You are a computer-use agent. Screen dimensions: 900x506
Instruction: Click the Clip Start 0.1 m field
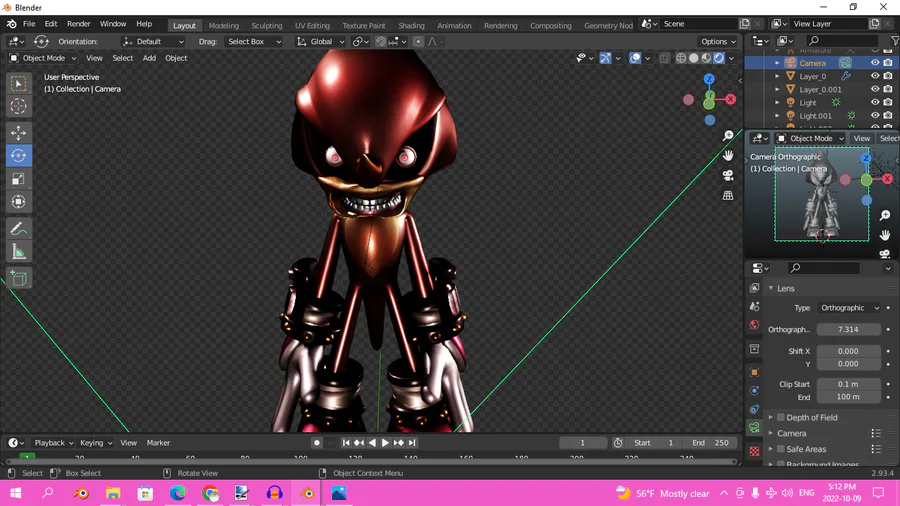click(x=848, y=384)
